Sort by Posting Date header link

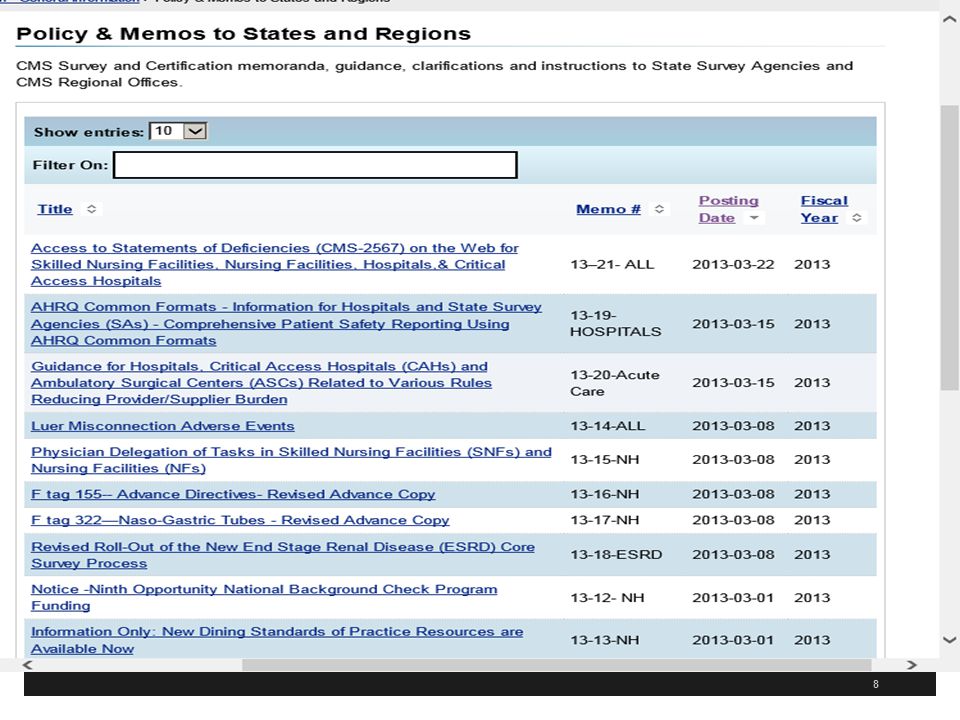729,209
